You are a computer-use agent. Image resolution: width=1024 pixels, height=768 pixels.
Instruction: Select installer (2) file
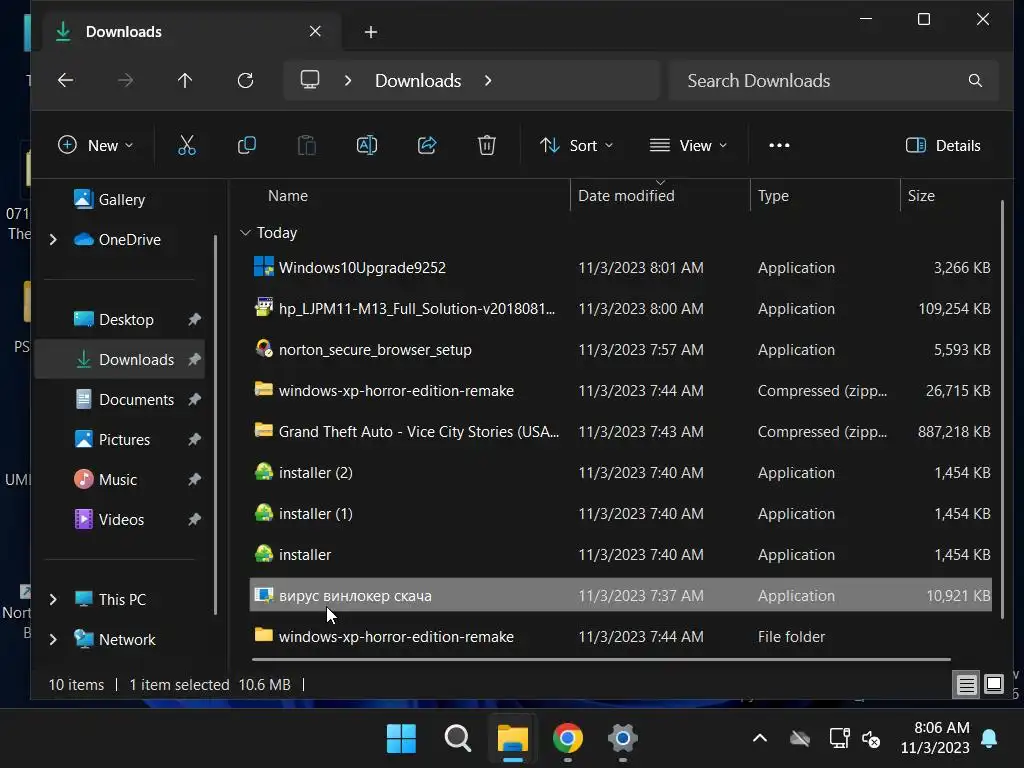(620, 472)
